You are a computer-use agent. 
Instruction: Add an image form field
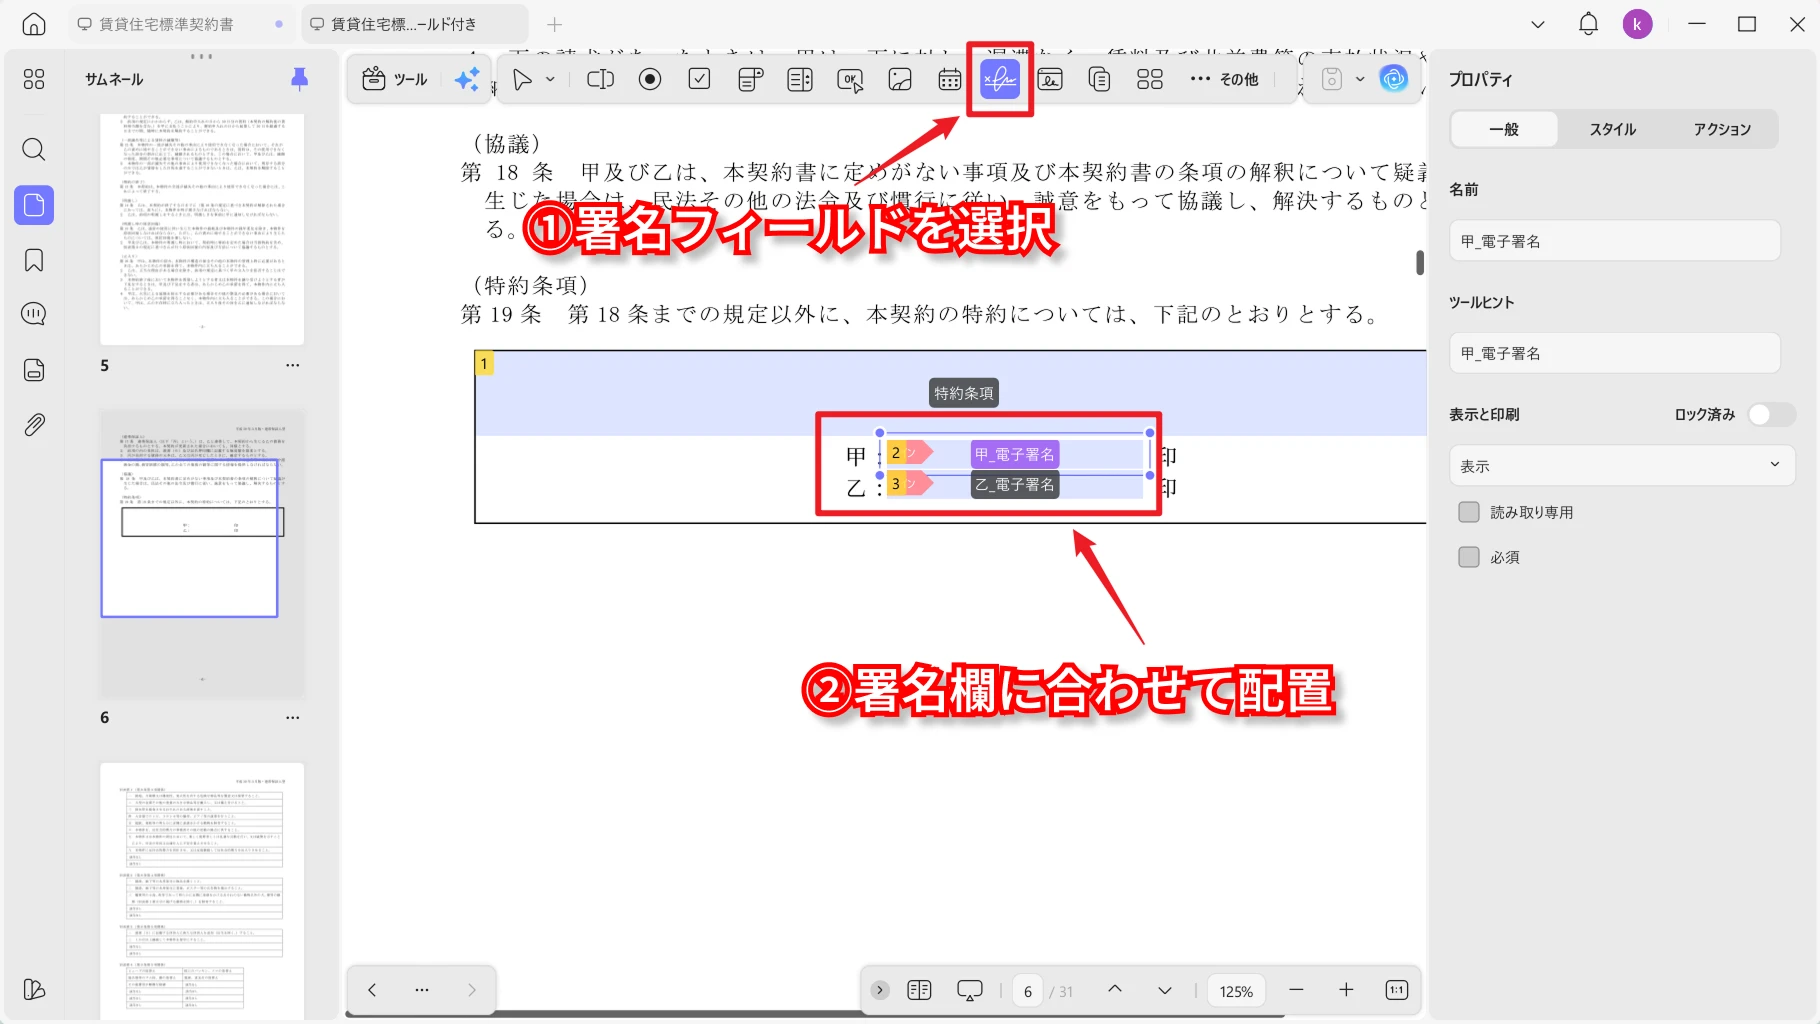click(900, 79)
